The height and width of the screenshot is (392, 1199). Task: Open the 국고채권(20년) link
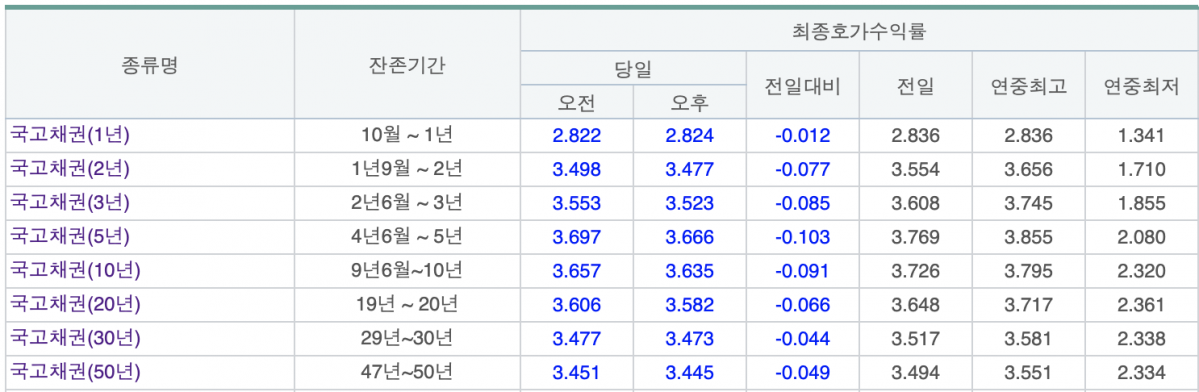coord(75,305)
